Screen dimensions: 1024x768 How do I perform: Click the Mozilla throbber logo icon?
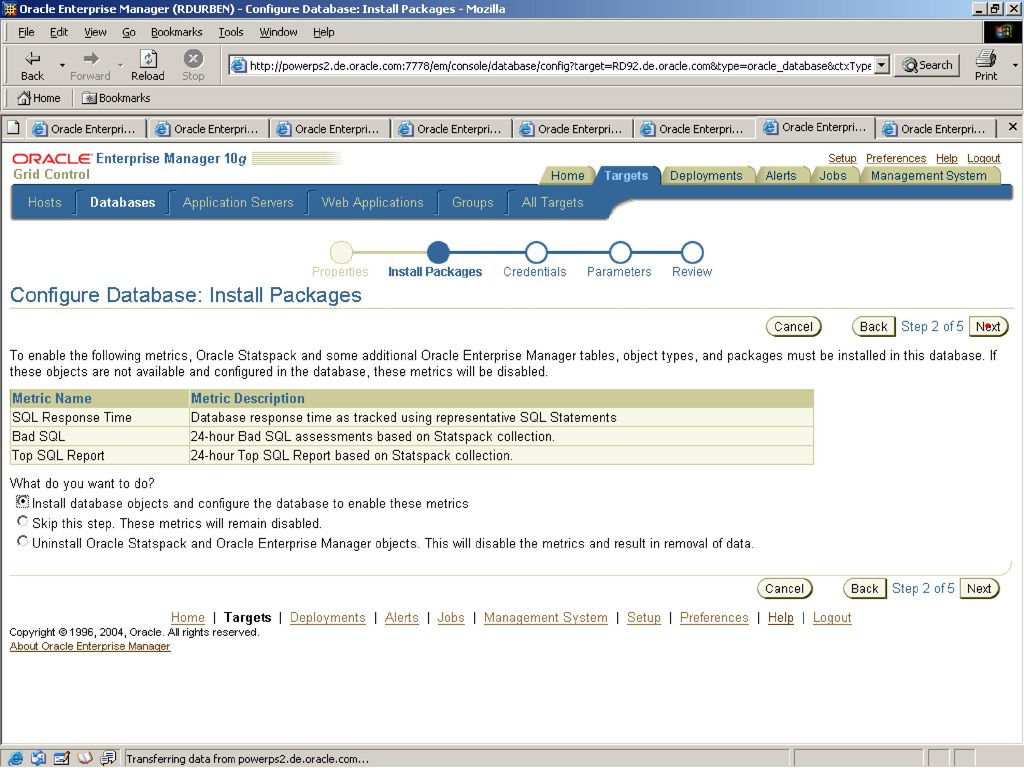pyautogui.click(x=1002, y=32)
